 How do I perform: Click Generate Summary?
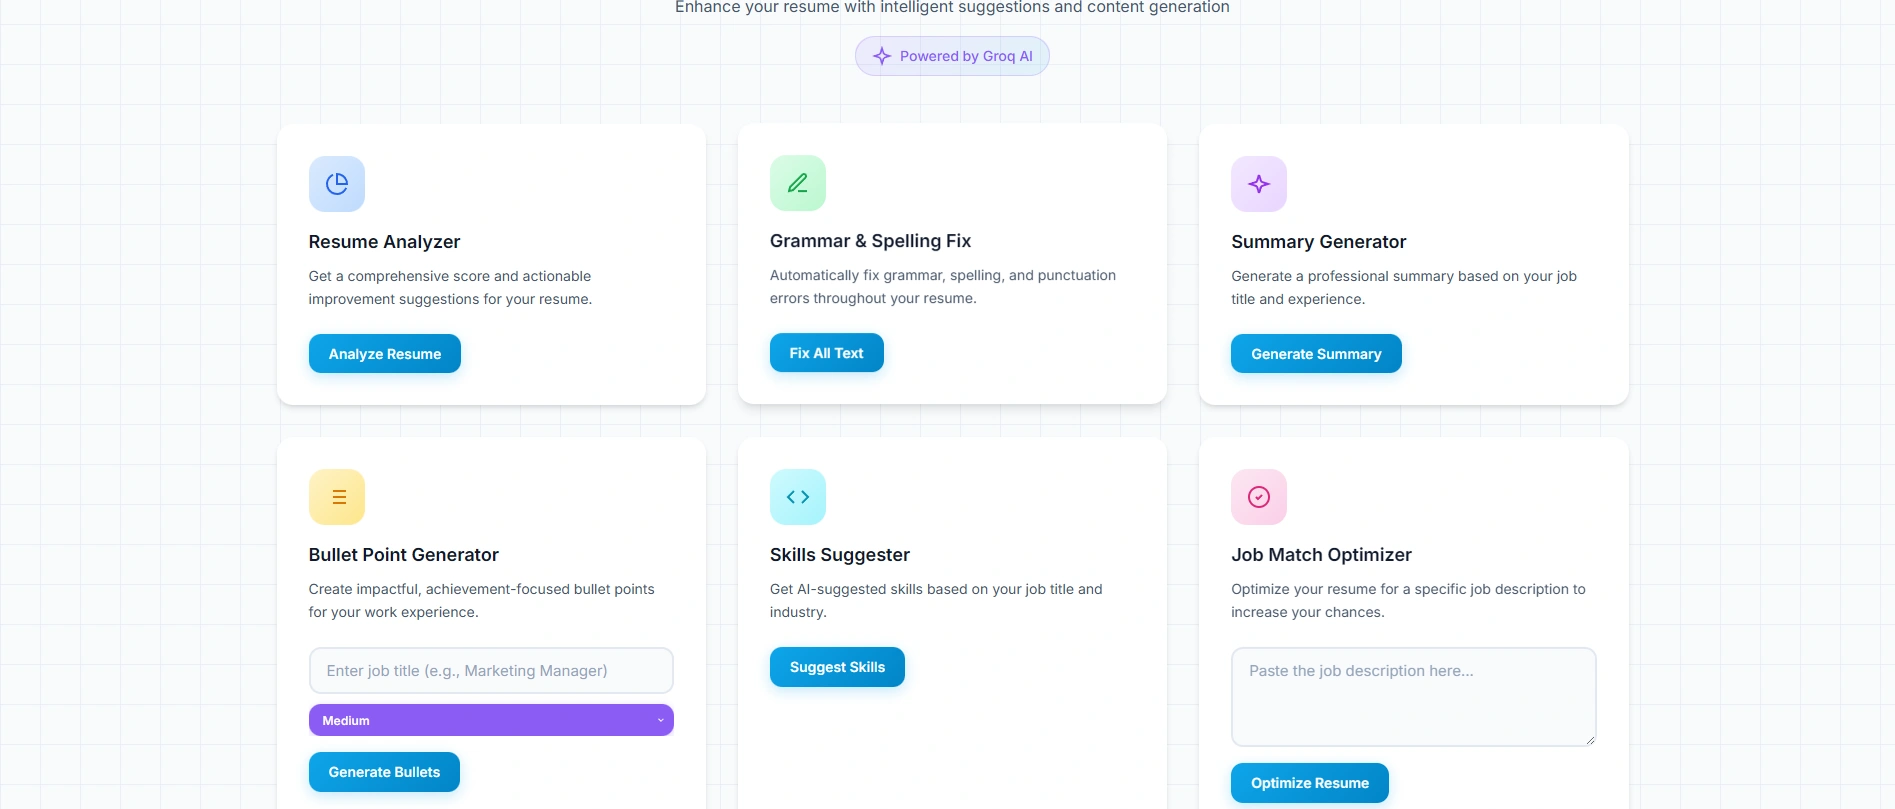tap(1315, 353)
